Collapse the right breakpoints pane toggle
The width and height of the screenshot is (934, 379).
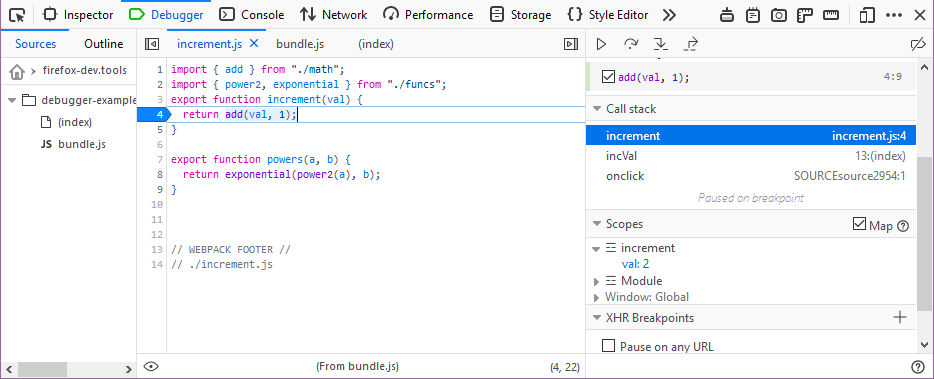[571, 44]
